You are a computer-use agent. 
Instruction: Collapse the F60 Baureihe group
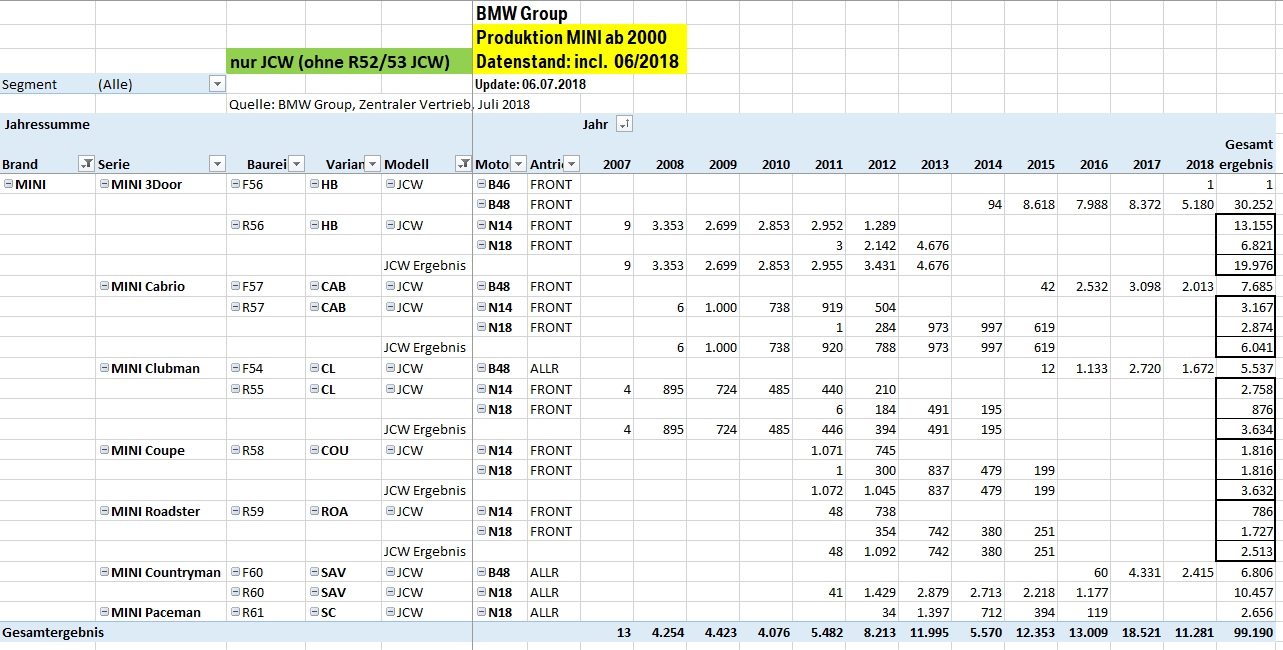[235, 572]
